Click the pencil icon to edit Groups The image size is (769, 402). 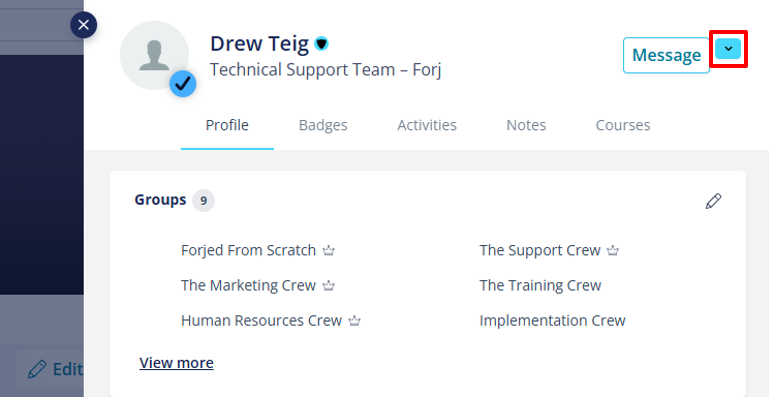click(x=713, y=201)
